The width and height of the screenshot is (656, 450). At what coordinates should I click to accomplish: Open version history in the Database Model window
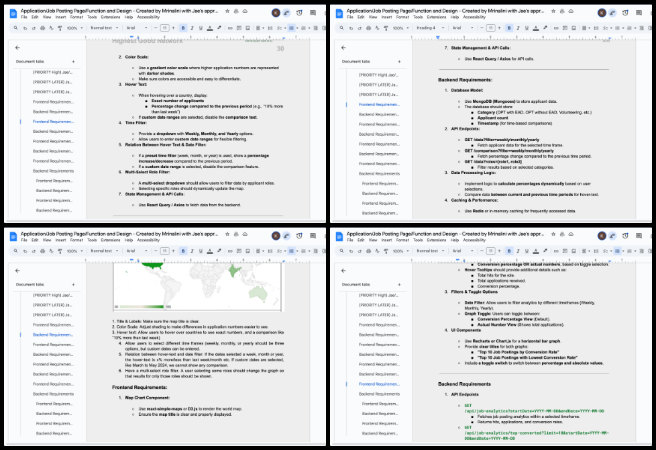pos(625,13)
